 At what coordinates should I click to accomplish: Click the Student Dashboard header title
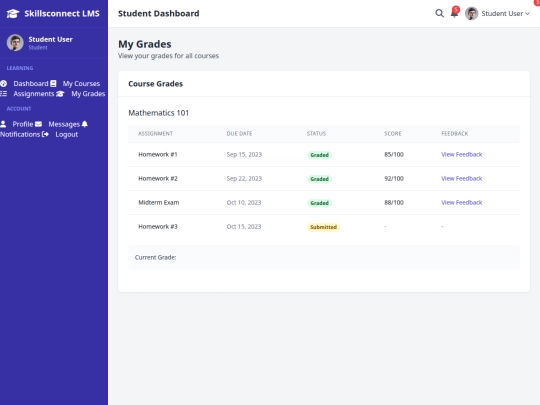[158, 13]
